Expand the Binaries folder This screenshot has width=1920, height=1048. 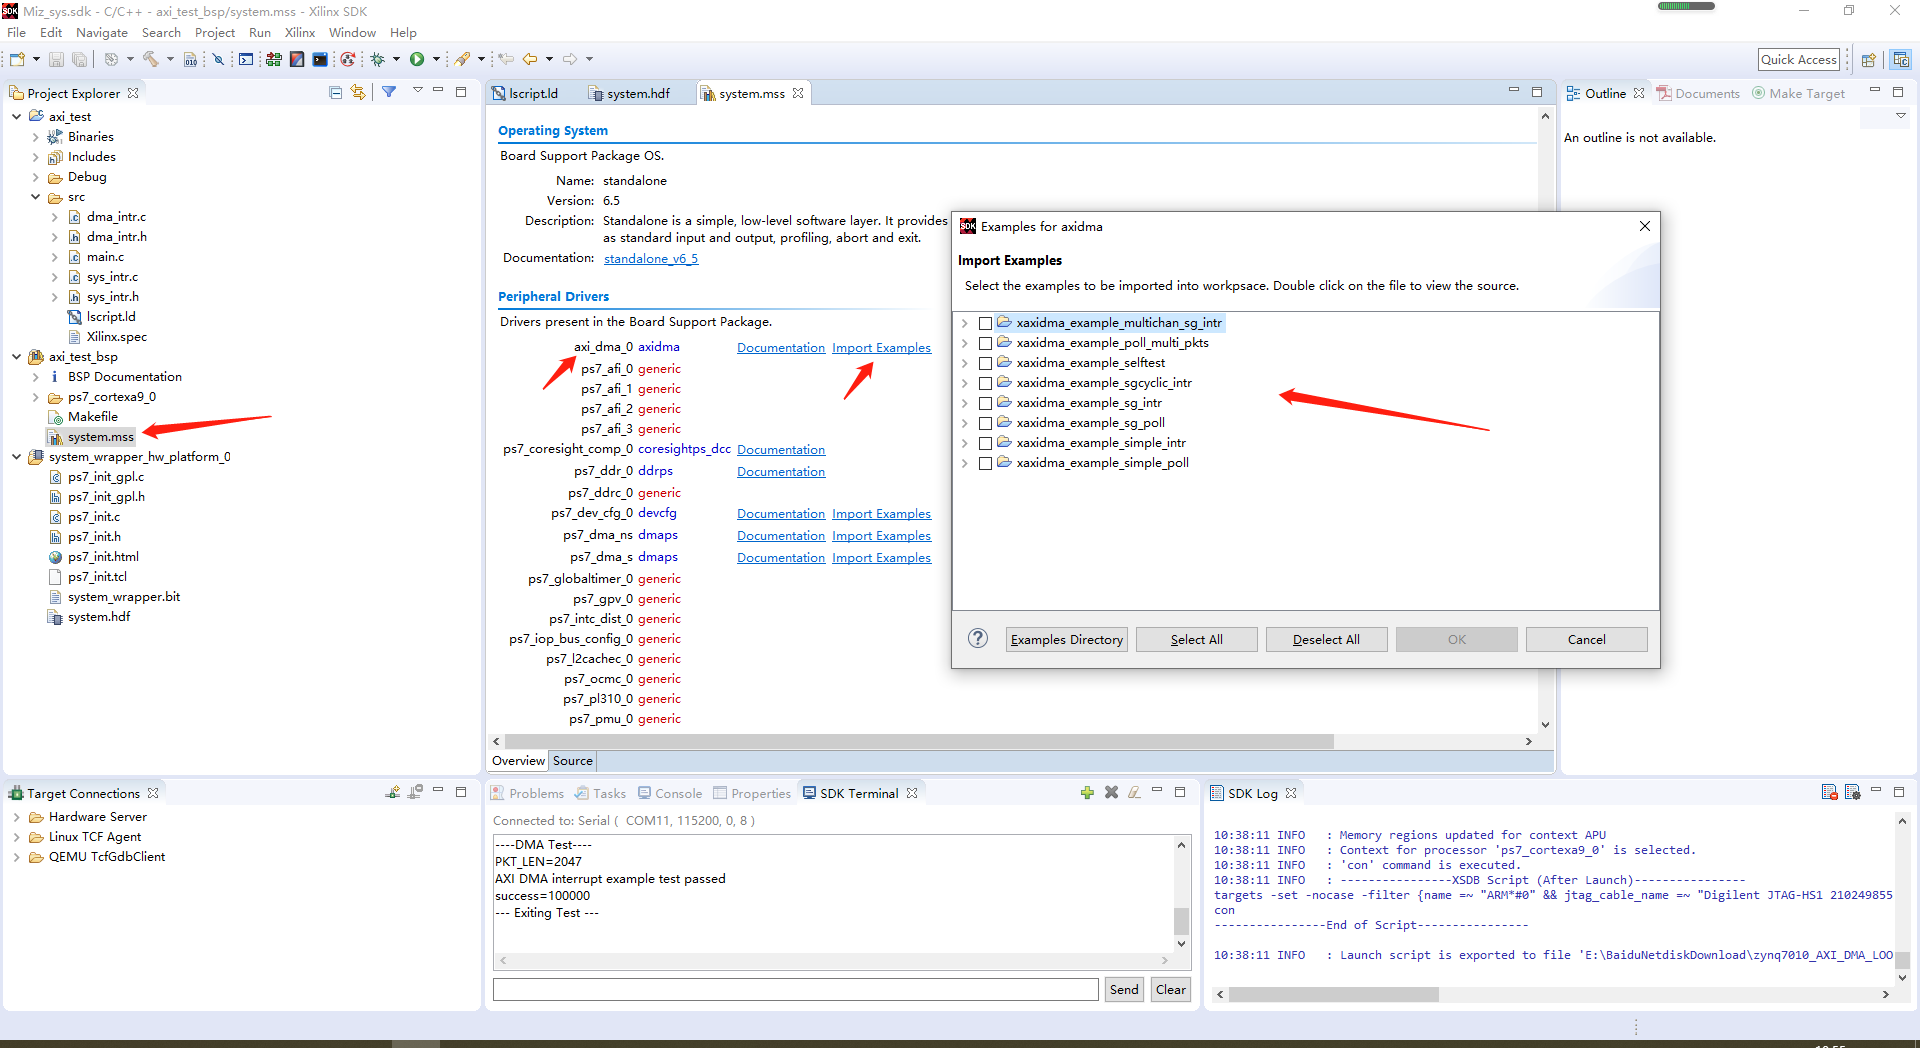(x=36, y=137)
